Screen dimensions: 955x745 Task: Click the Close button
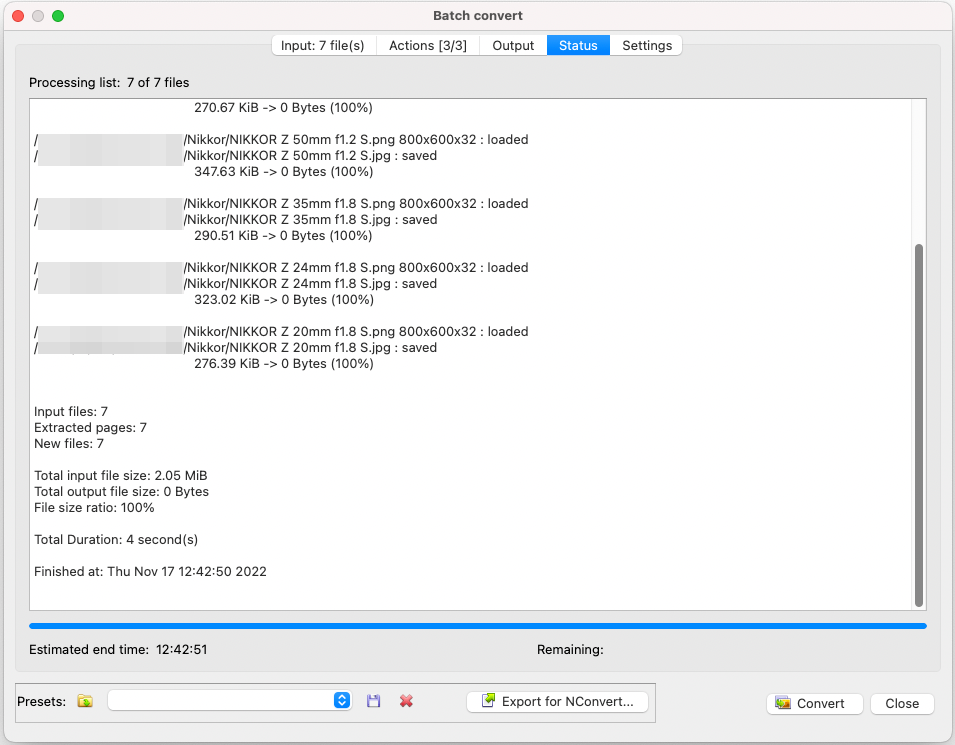tap(902, 704)
